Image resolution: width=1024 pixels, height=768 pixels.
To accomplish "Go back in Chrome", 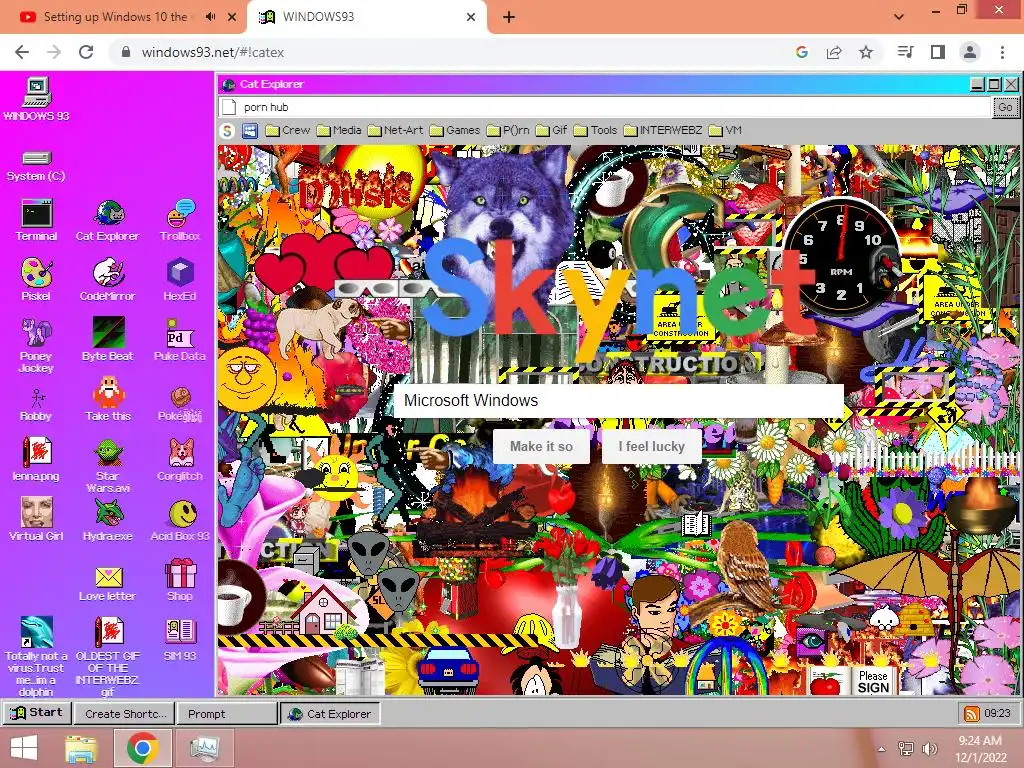I will (22, 52).
